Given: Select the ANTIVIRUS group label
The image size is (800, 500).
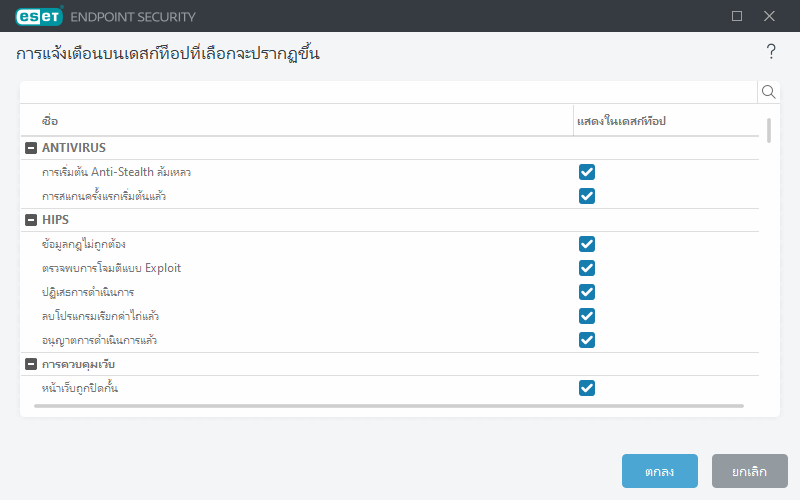Looking at the screenshot, I should (74, 148).
